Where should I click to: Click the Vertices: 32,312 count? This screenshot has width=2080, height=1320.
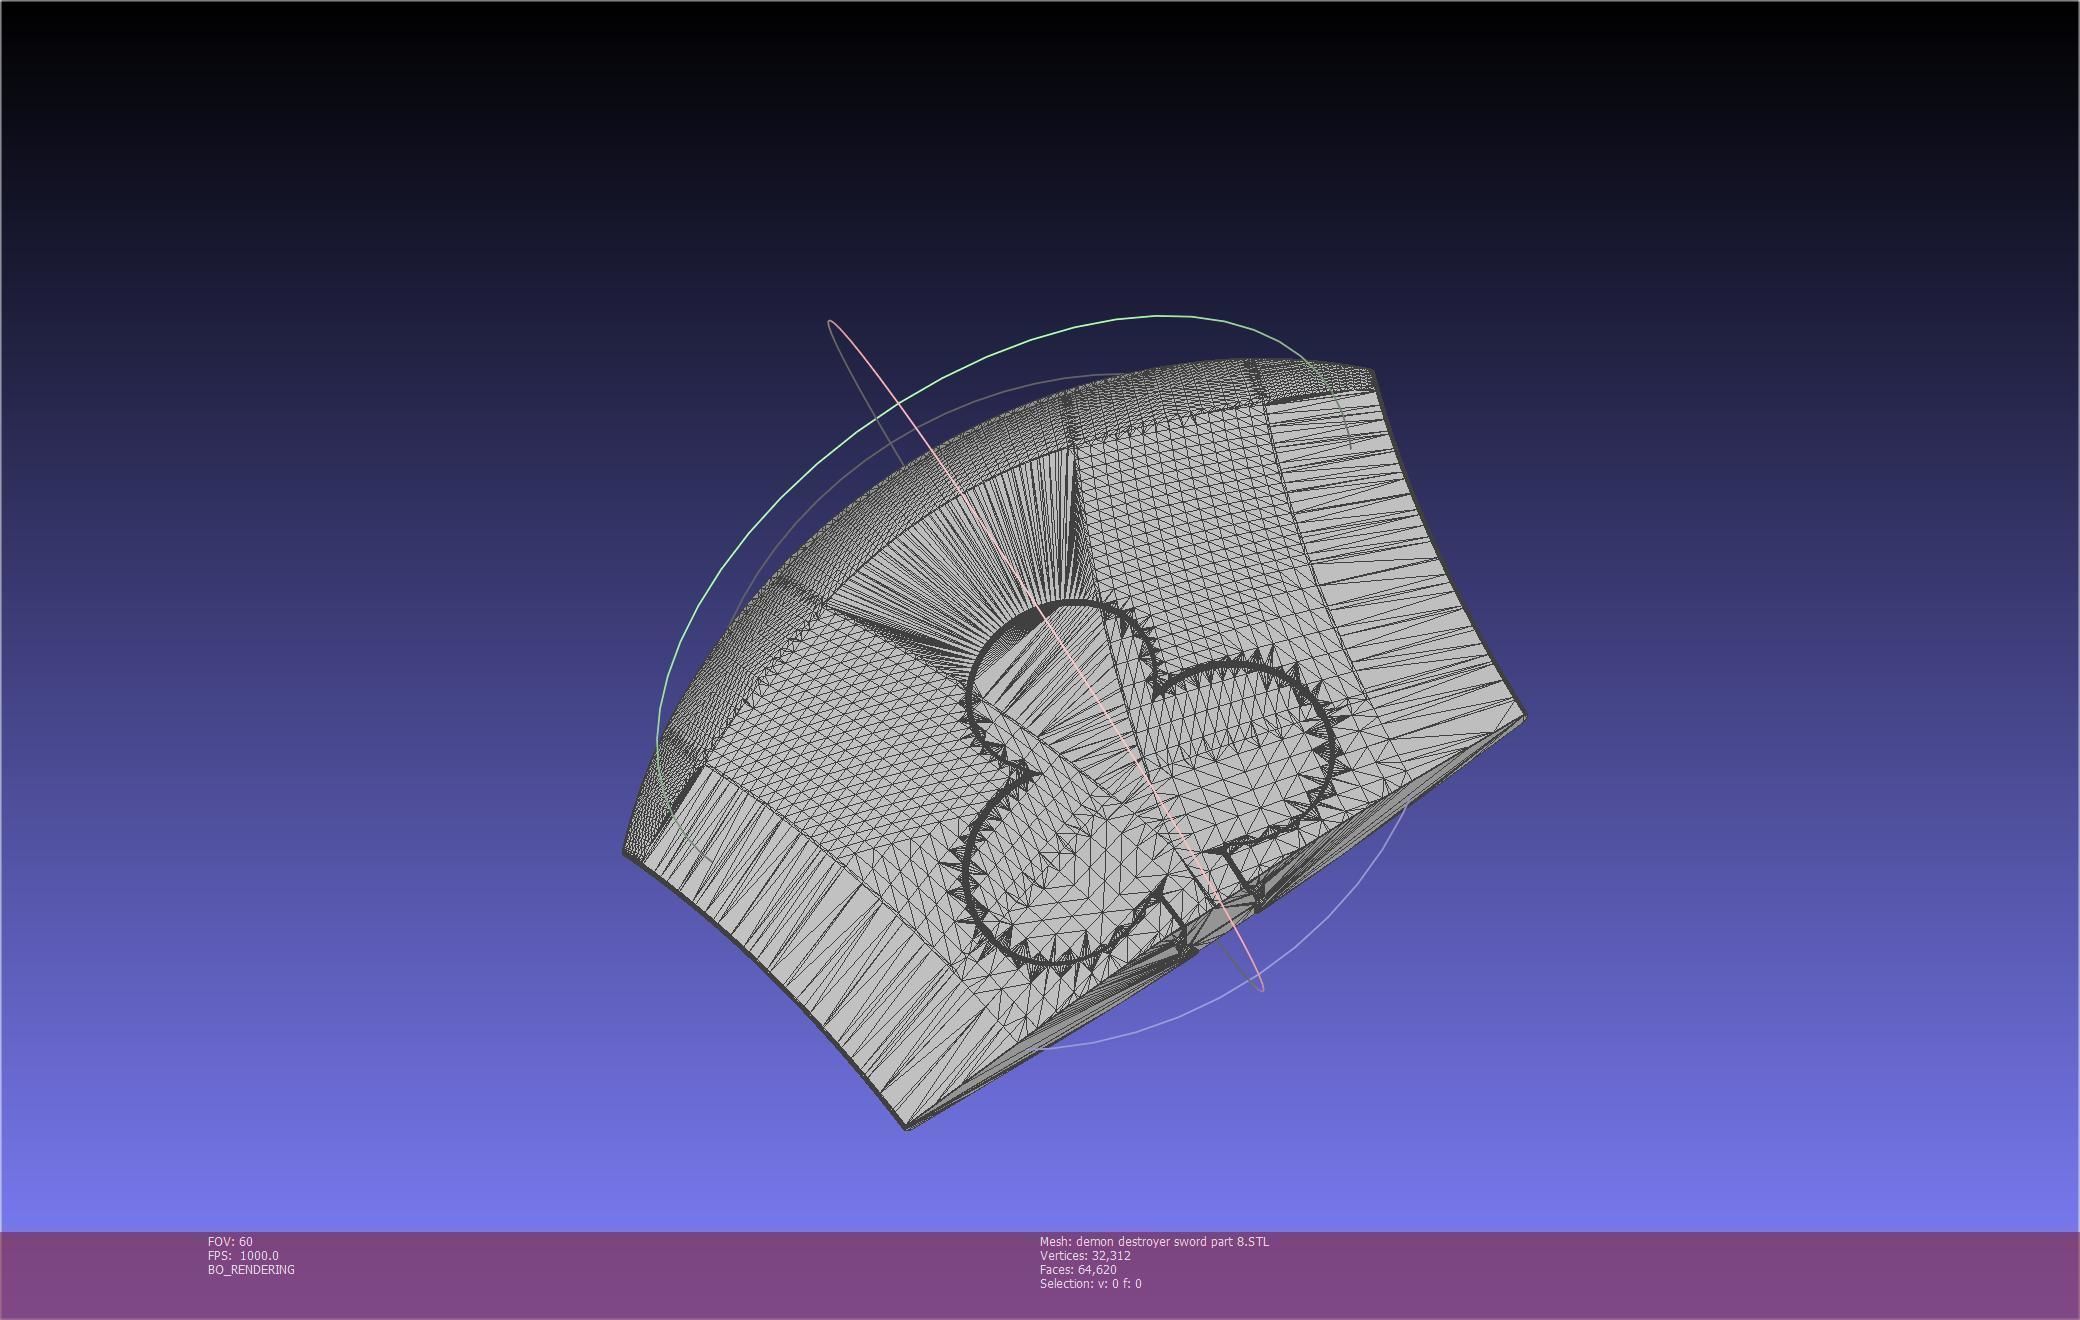pos(1085,1255)
